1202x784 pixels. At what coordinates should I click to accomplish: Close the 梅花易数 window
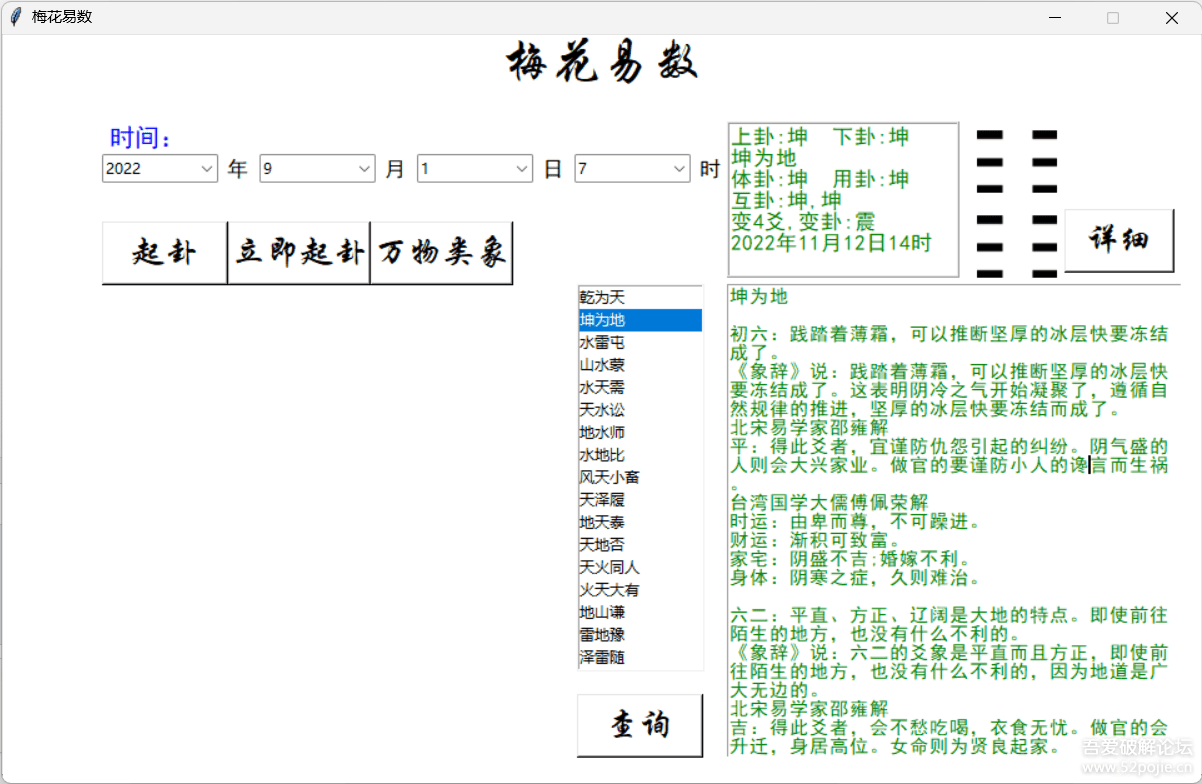(1171, 17)
